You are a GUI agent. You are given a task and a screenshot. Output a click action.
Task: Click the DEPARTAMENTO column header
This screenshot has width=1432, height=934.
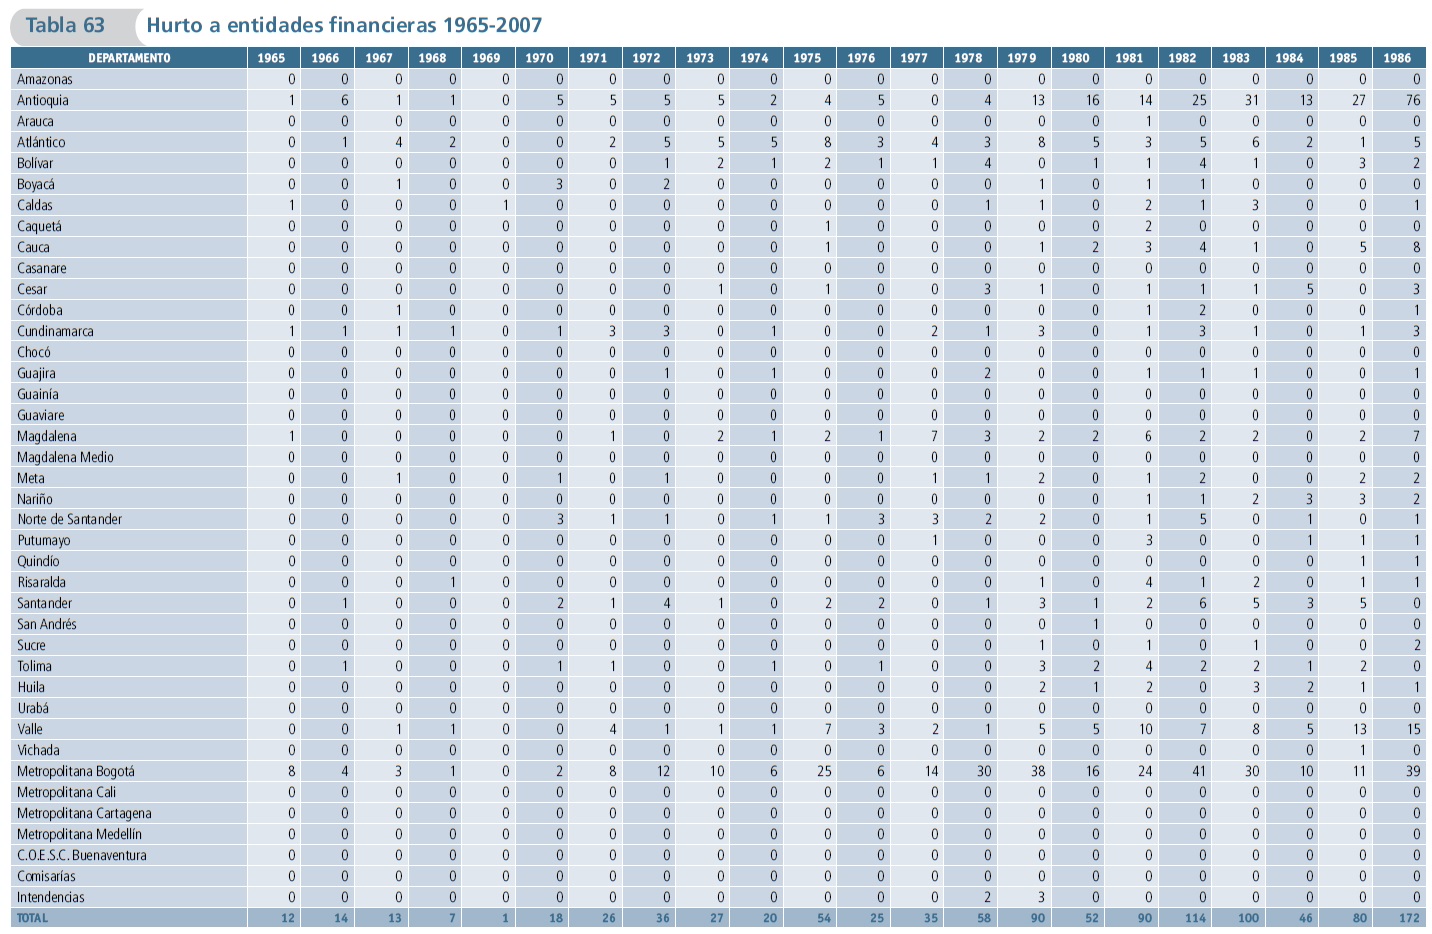tap(129, 58)
